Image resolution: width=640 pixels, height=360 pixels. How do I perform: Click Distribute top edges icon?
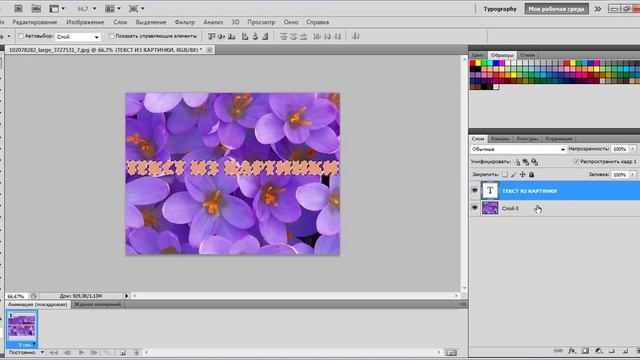284,36
